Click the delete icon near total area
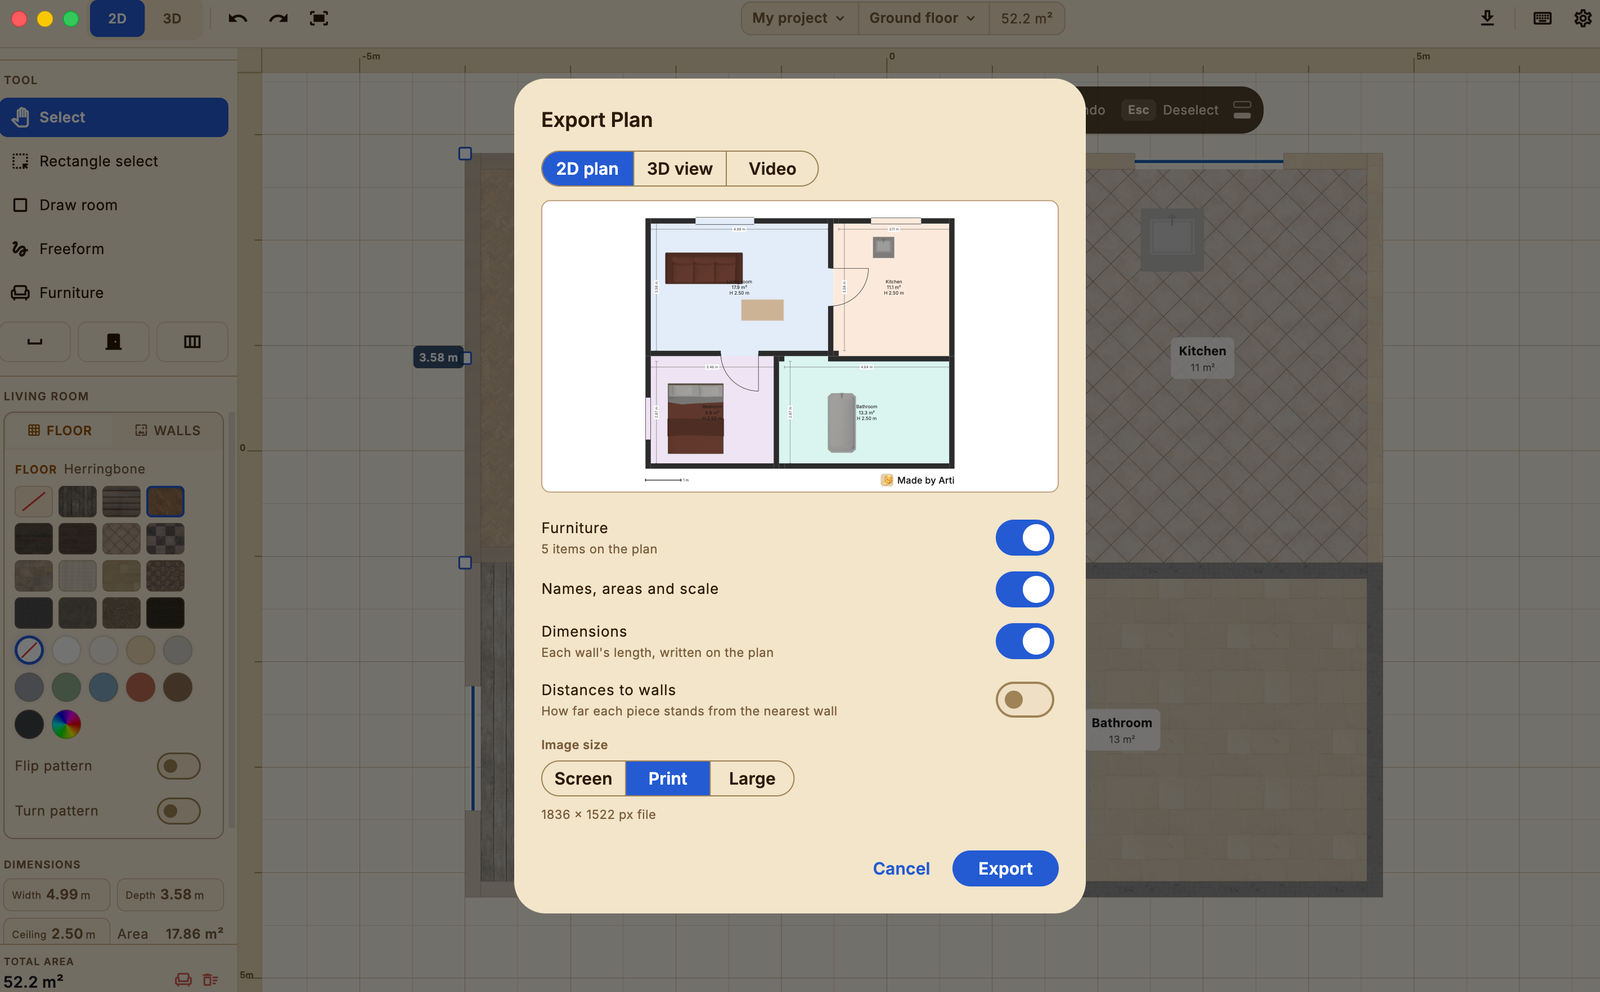1600x992 pixels. 210,980
